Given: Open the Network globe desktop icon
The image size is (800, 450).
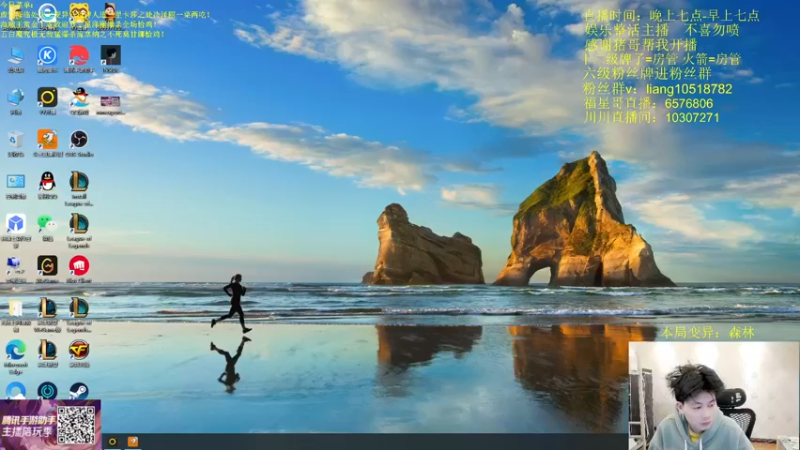Looking at the screenshot, I should click(15, 97).
